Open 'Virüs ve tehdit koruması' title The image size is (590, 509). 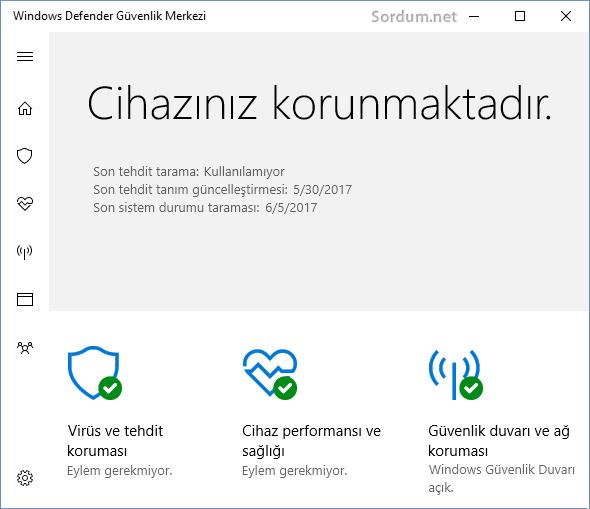(115, 441)
